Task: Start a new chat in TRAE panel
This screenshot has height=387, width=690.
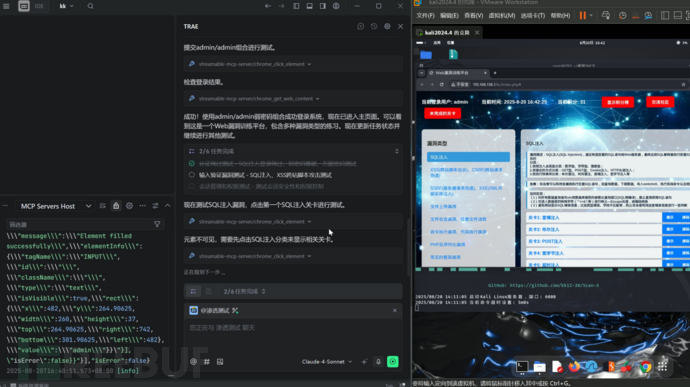Action: [361, 26]
